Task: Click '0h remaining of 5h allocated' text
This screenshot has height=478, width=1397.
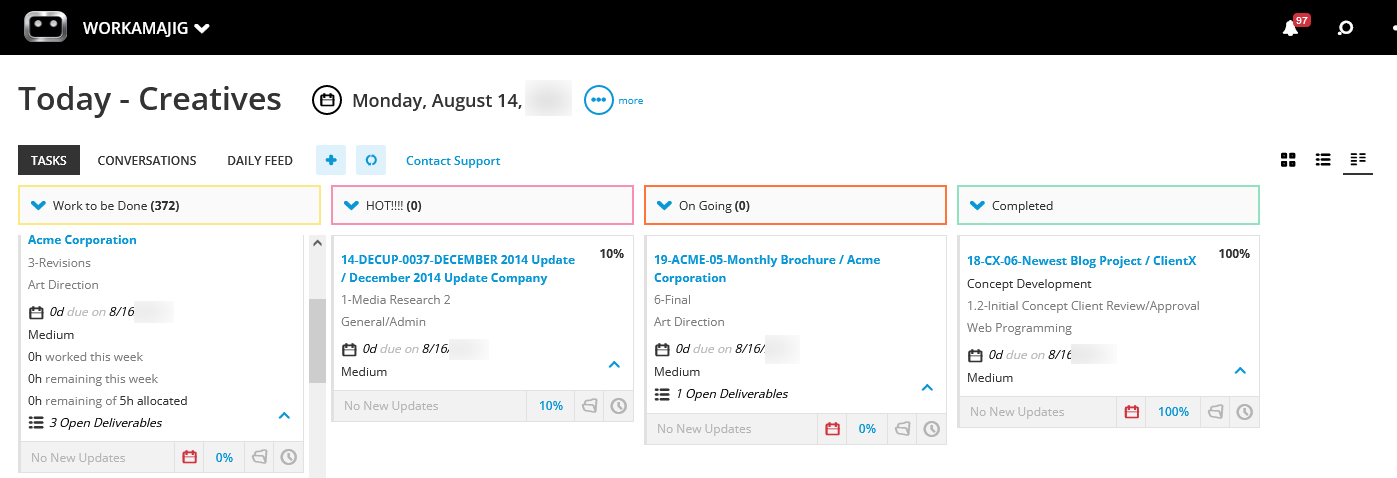Action: (x=107, y=401)
